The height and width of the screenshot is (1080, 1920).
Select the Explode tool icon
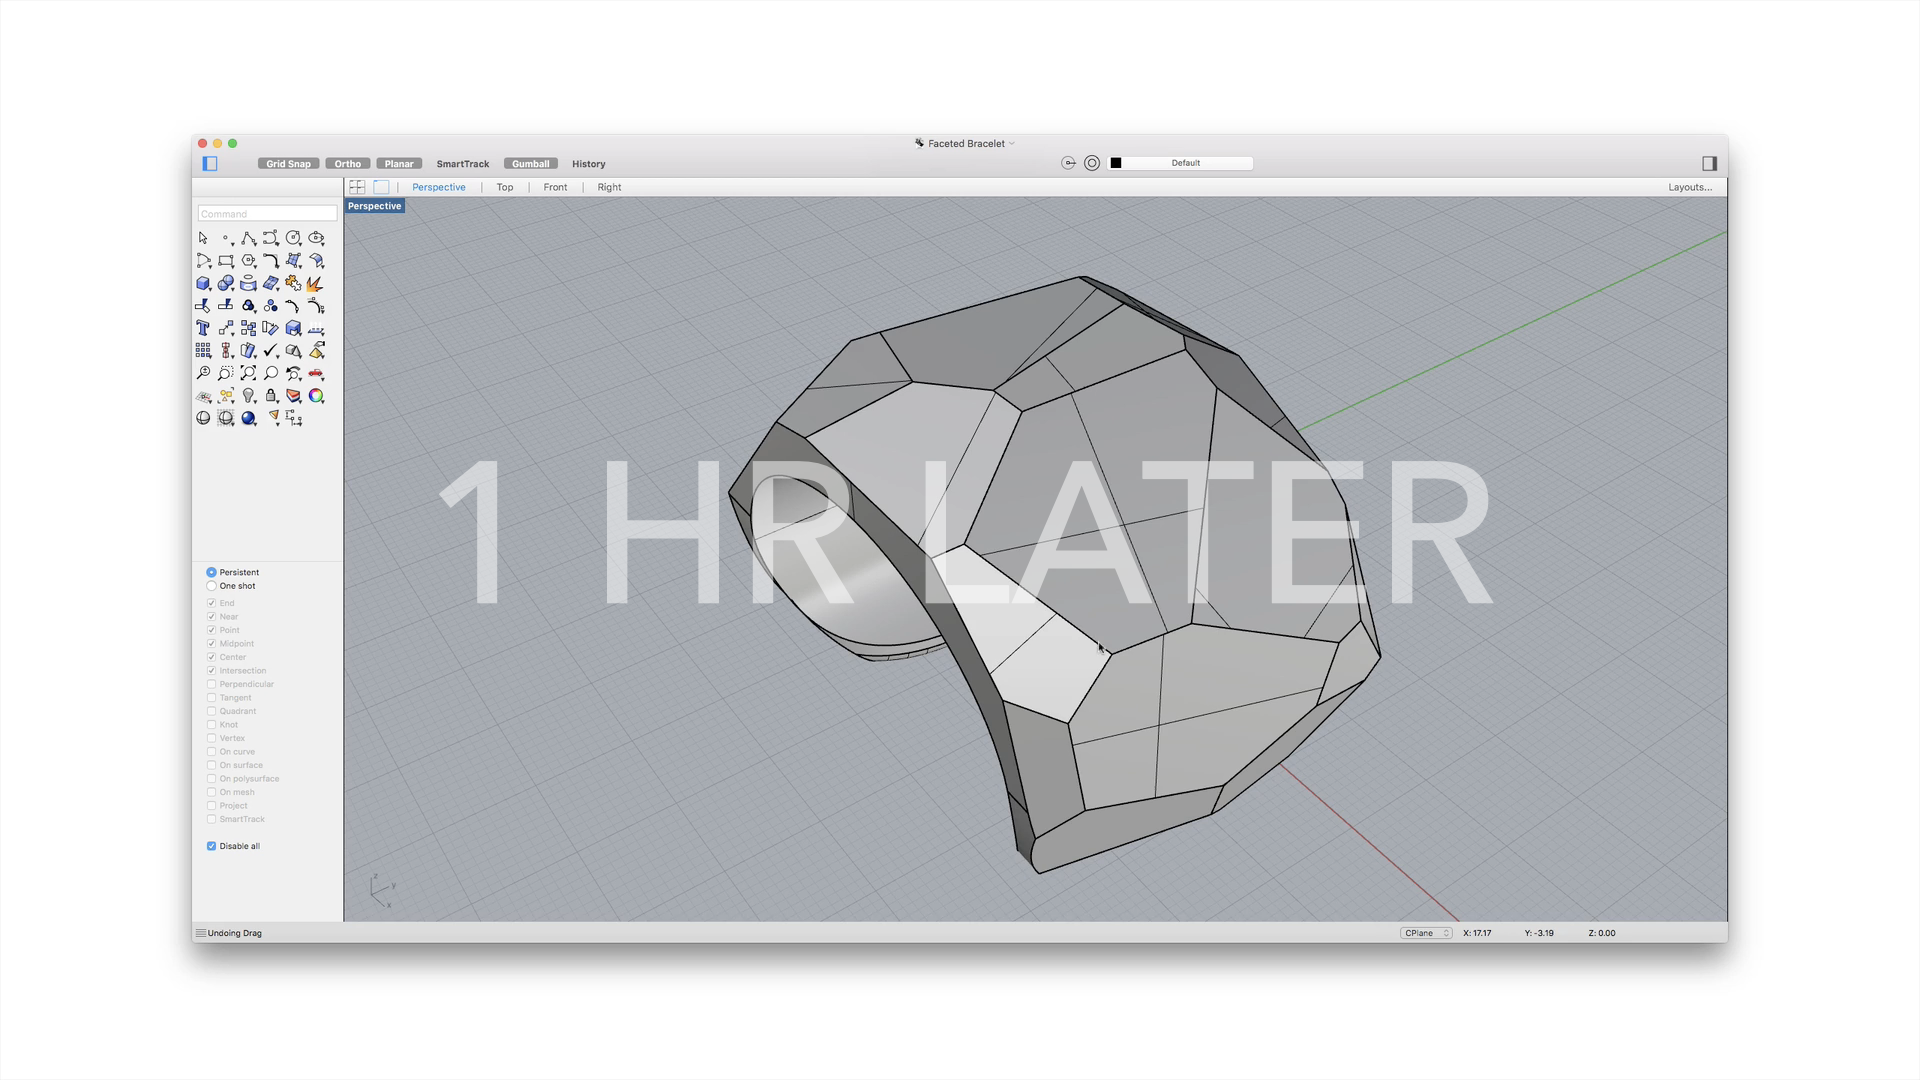point(315,284)
